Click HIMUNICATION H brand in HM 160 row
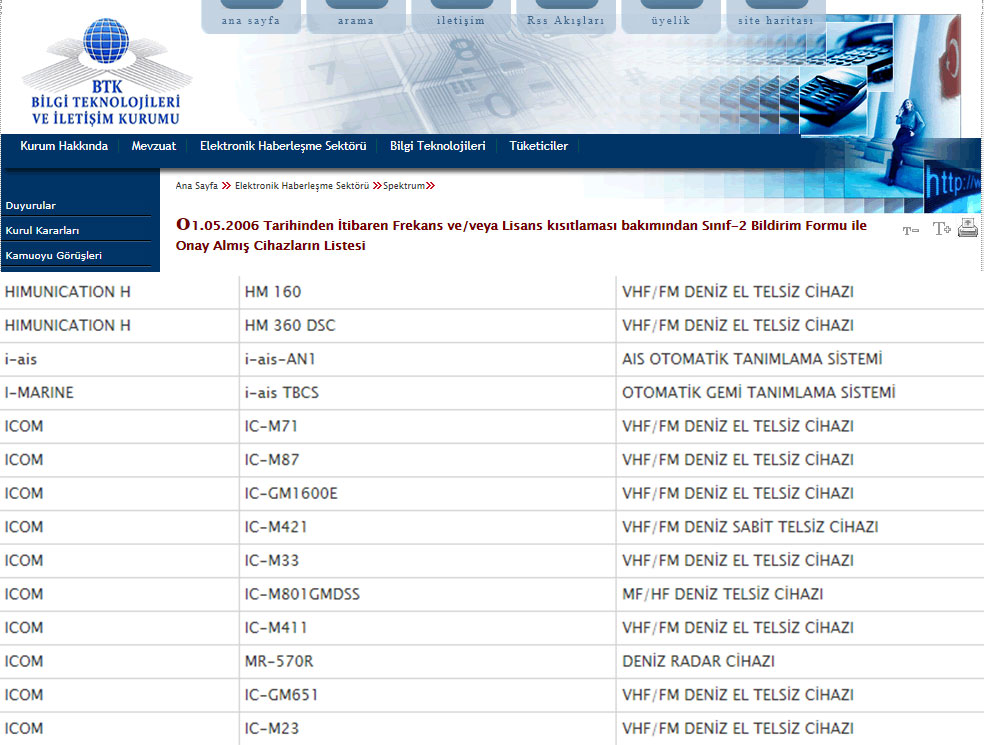The width and height of the screenshot is (984, 745). (x=119, y=292)
